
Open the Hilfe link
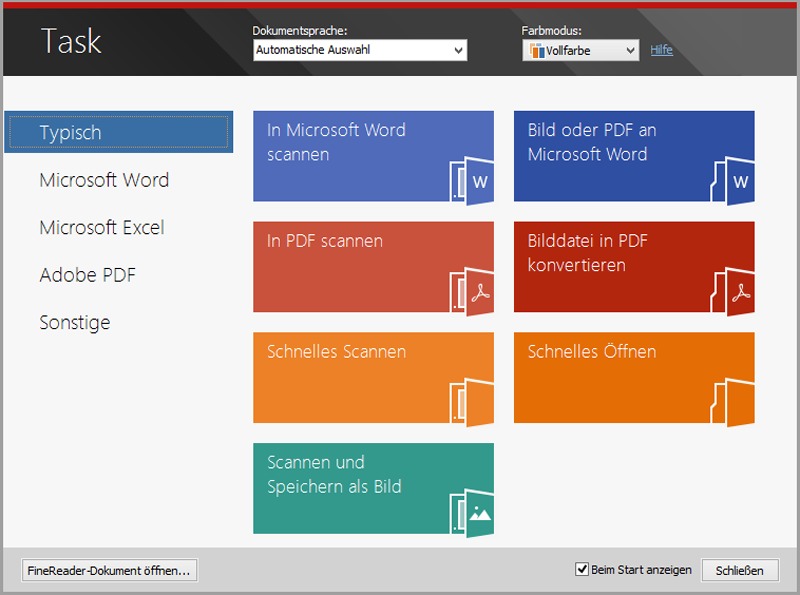coord(661,49)
